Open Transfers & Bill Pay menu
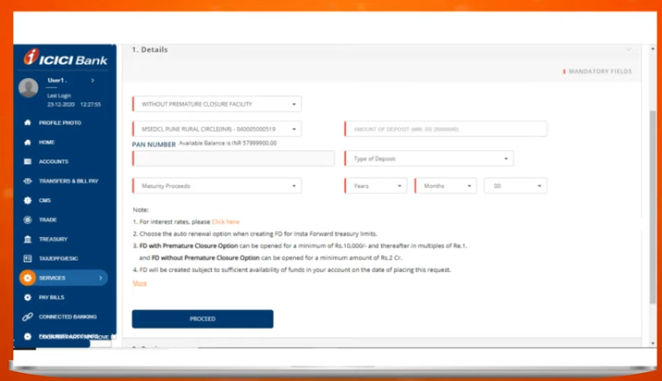 (x=68, y=181)
